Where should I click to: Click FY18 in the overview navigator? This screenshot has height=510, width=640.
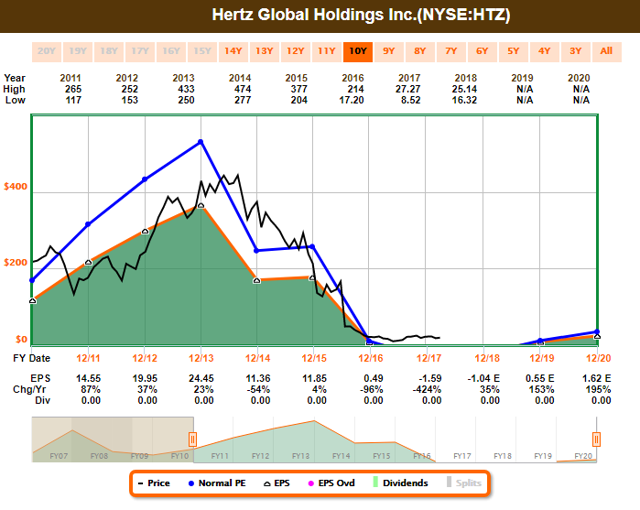coord(502,456)
